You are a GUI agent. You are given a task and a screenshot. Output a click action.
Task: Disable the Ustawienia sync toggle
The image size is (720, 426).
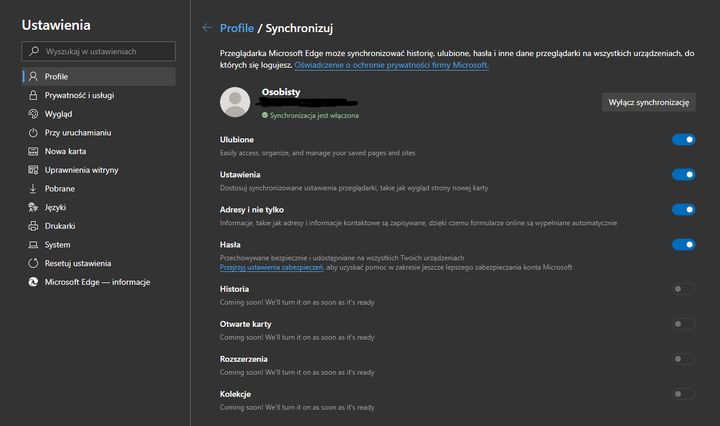[683, 175]
